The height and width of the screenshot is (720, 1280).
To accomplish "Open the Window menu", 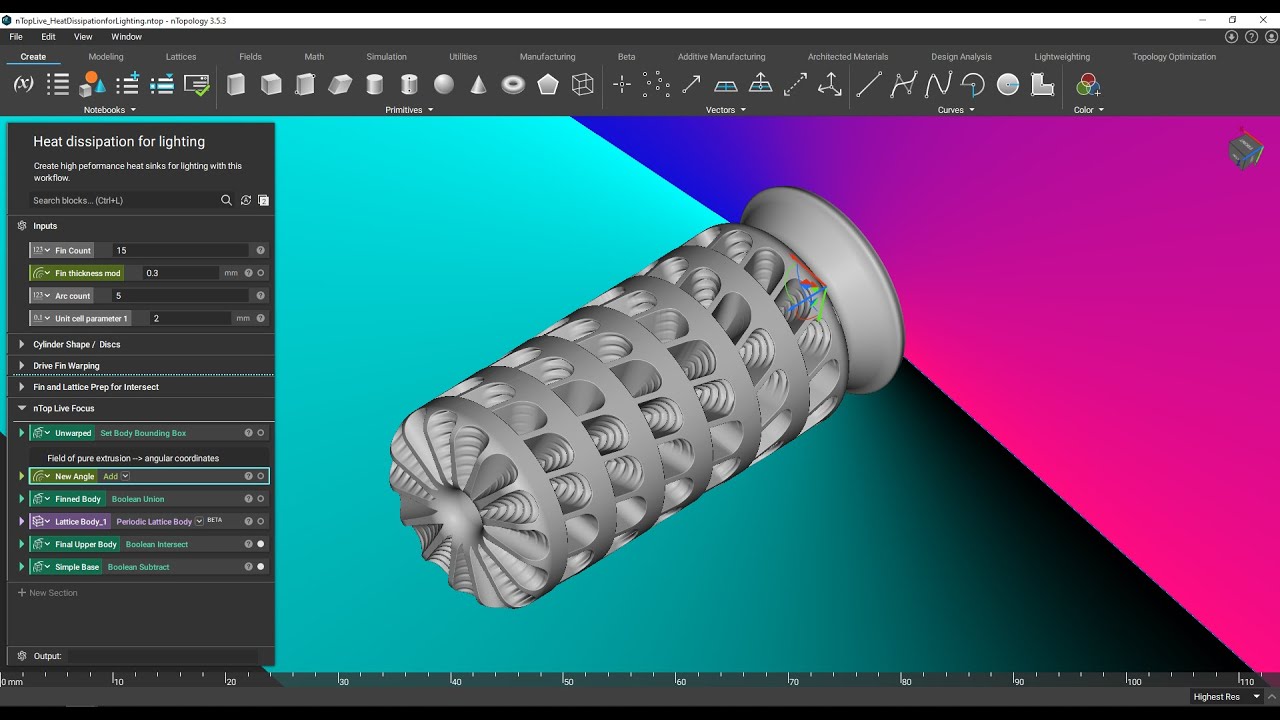I will [x=126, y=37].
